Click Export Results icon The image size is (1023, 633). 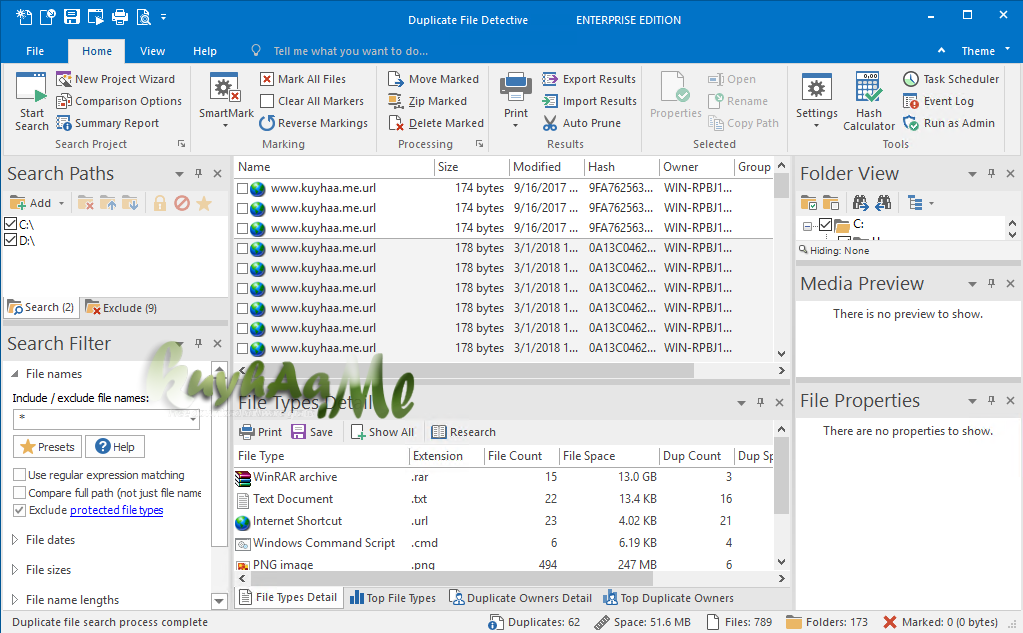[x=550, y=79]
